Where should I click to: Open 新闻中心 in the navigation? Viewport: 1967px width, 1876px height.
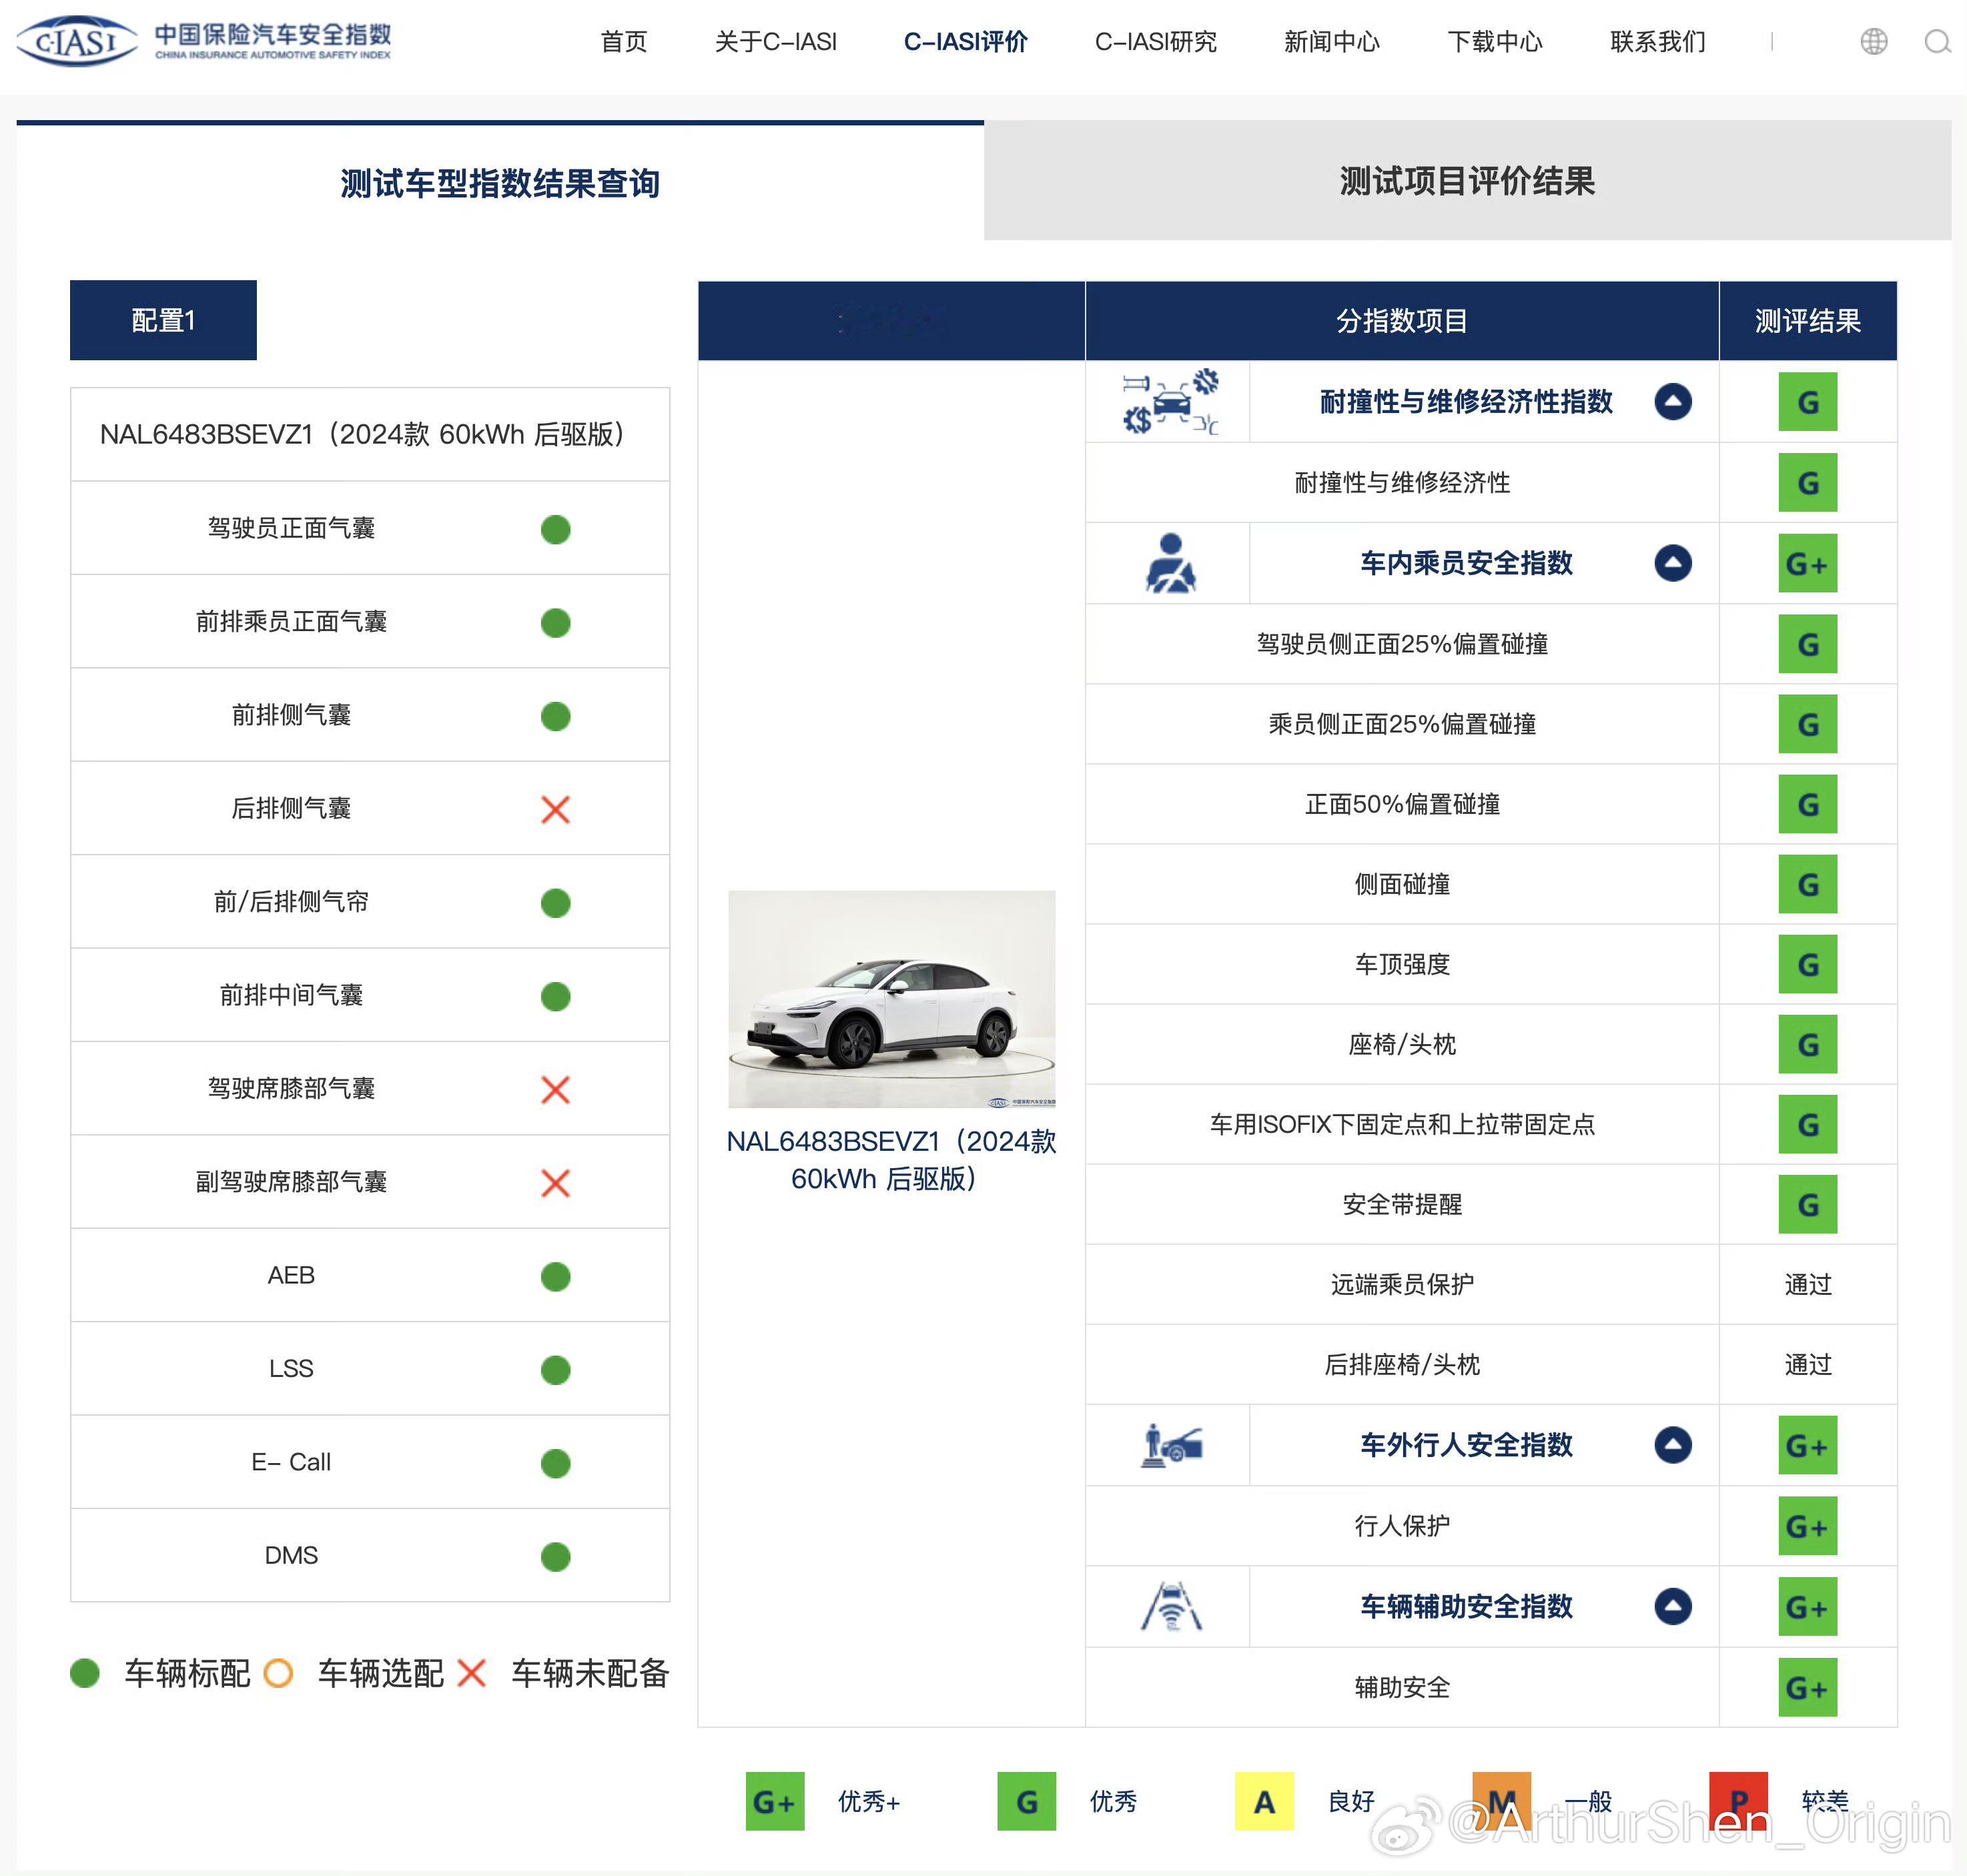[x=1331, y=41]
